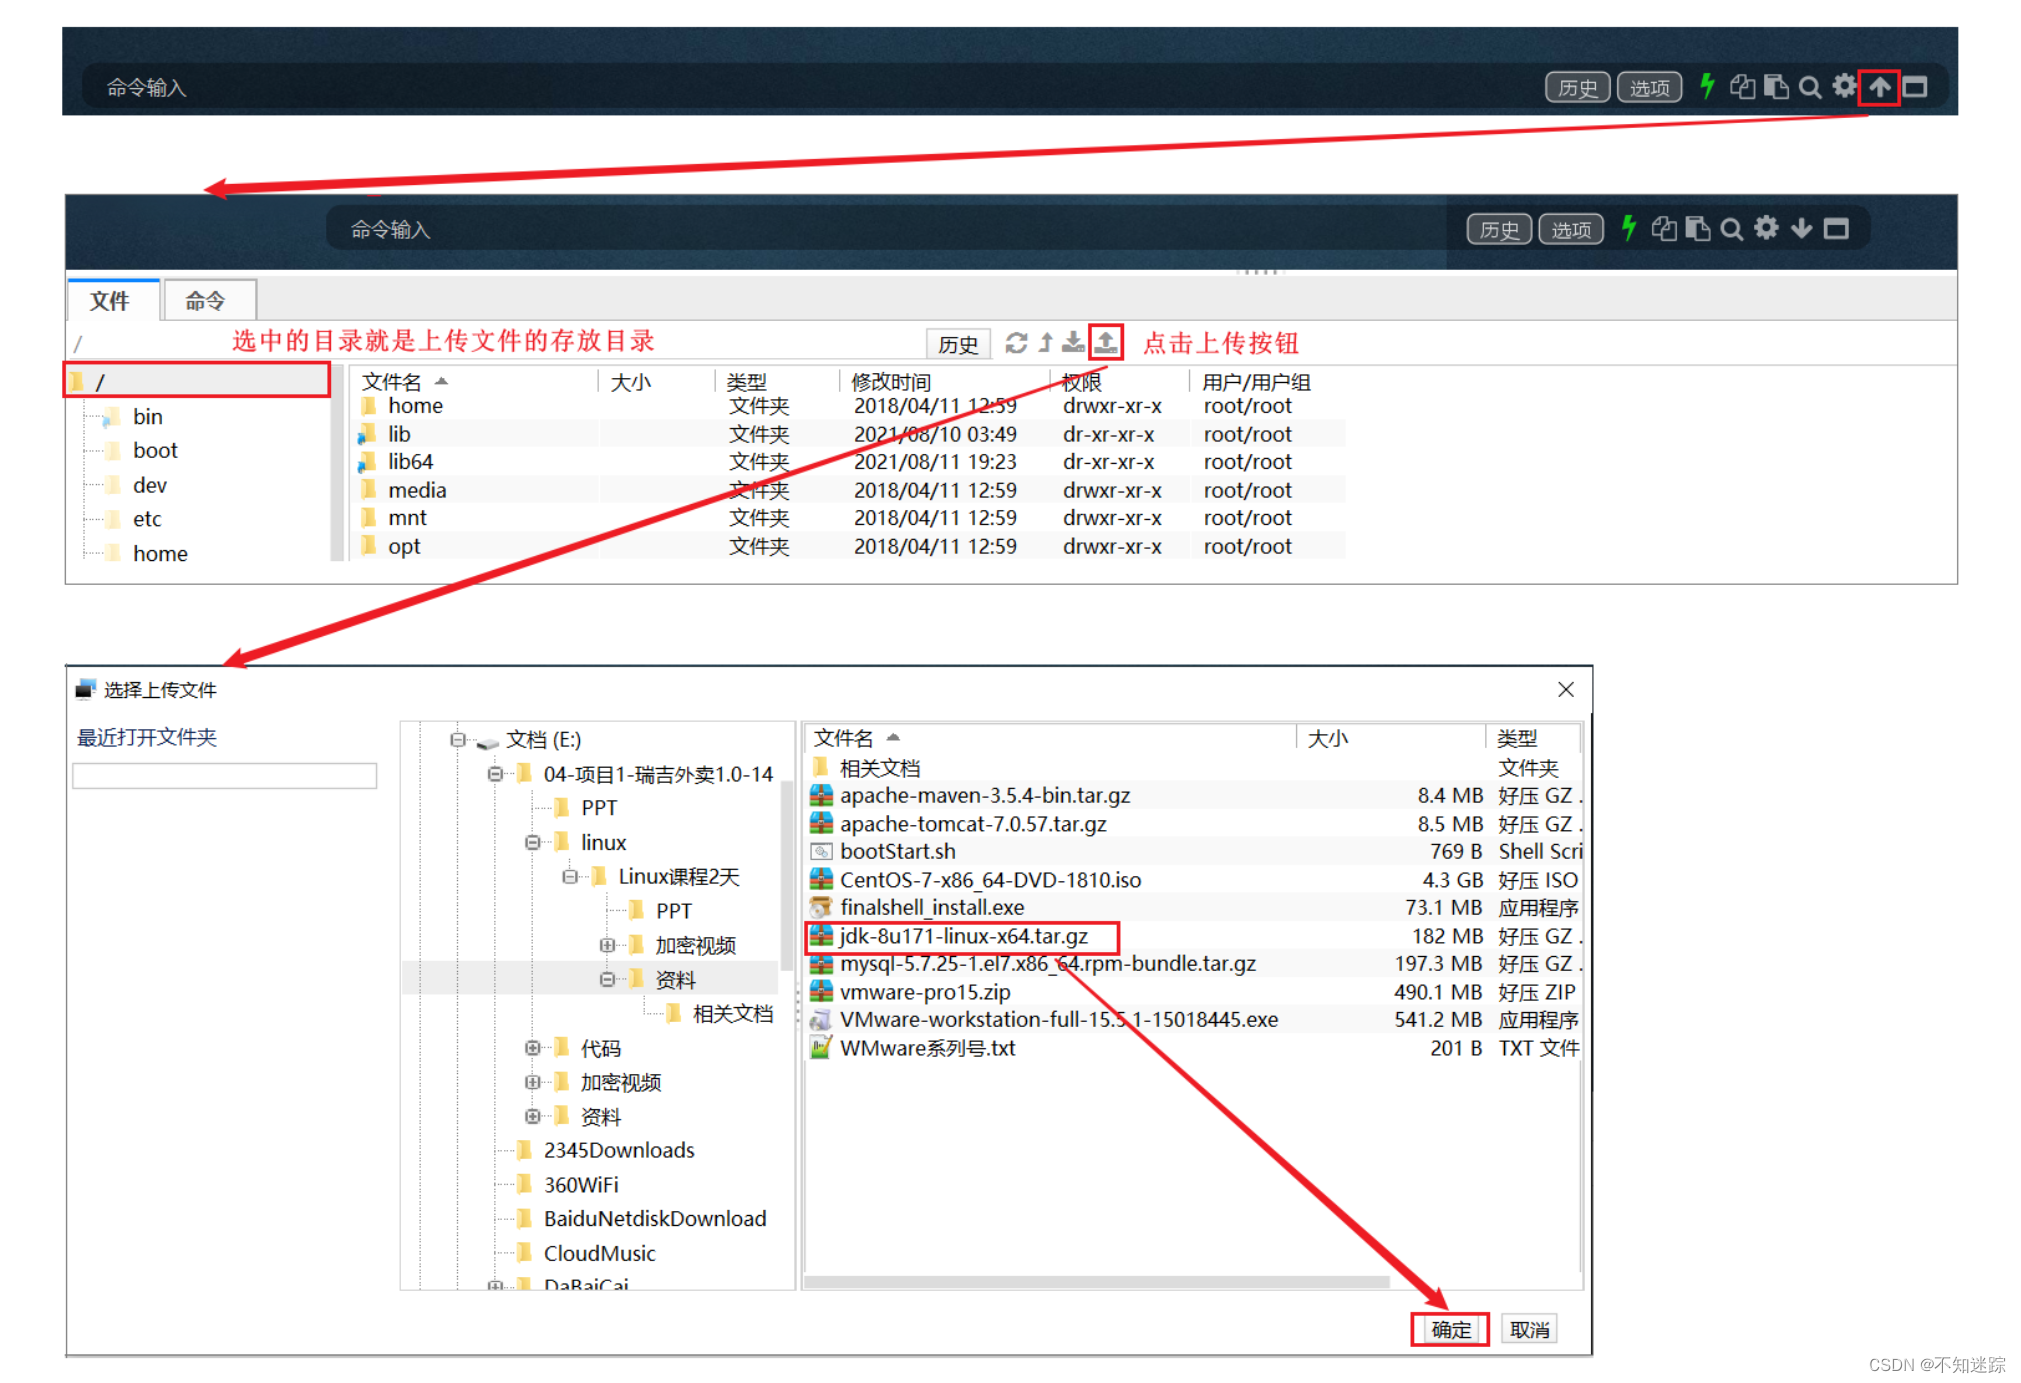The width and height of the screenshot is (2021, 1383).
Task: Click 历史 button in the up-arrow command bar
Action: click(1577, 88)
